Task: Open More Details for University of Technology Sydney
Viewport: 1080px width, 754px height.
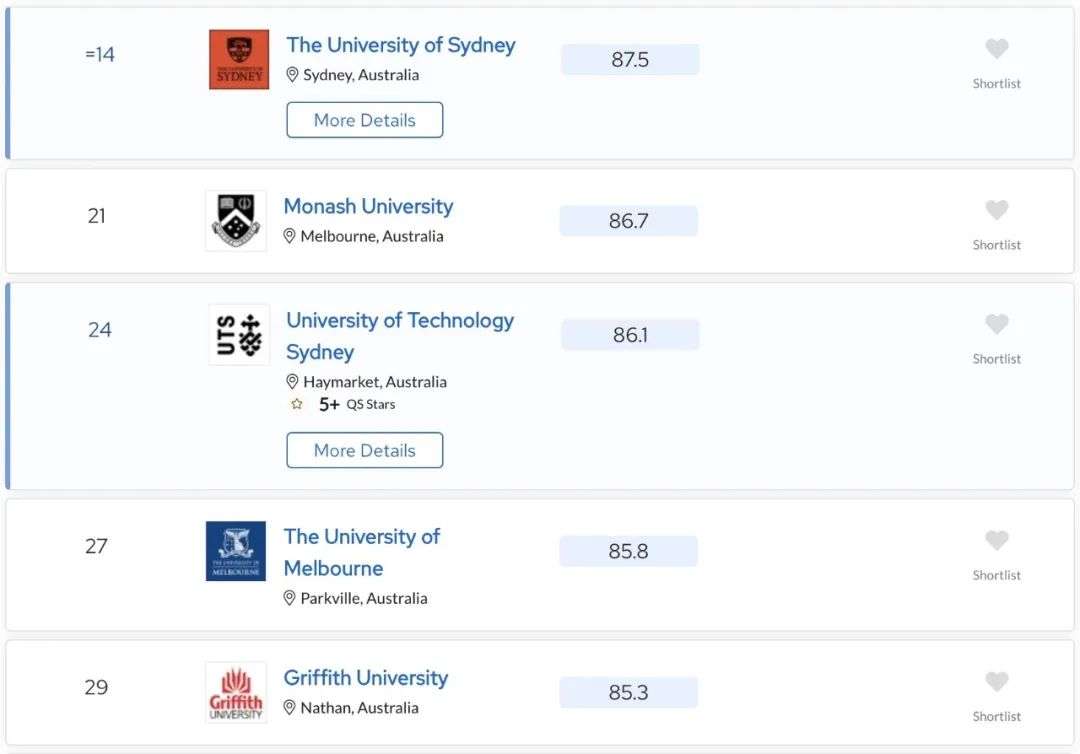Action: [x=364, y=450]
